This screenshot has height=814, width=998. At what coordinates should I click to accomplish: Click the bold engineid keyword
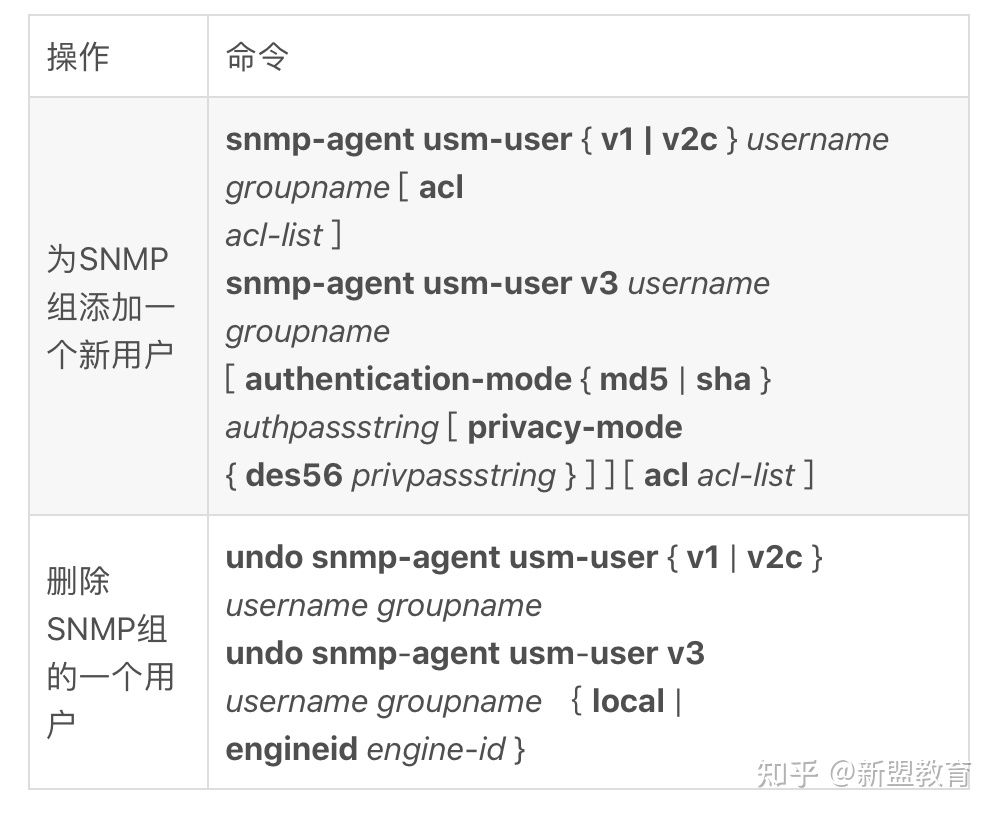[x=292, y=749]
